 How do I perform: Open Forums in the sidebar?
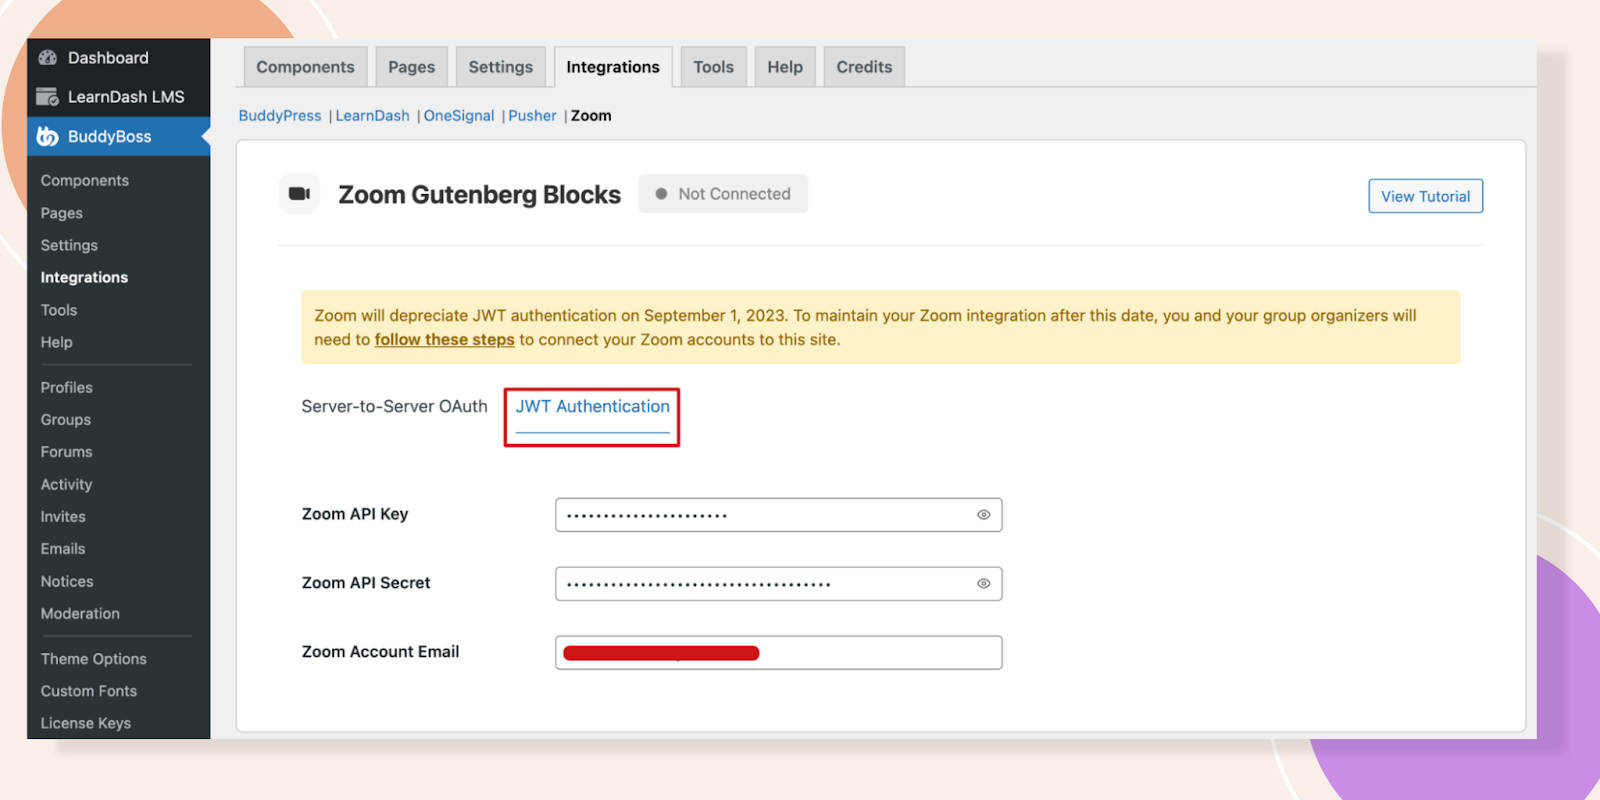pos(66,452)
